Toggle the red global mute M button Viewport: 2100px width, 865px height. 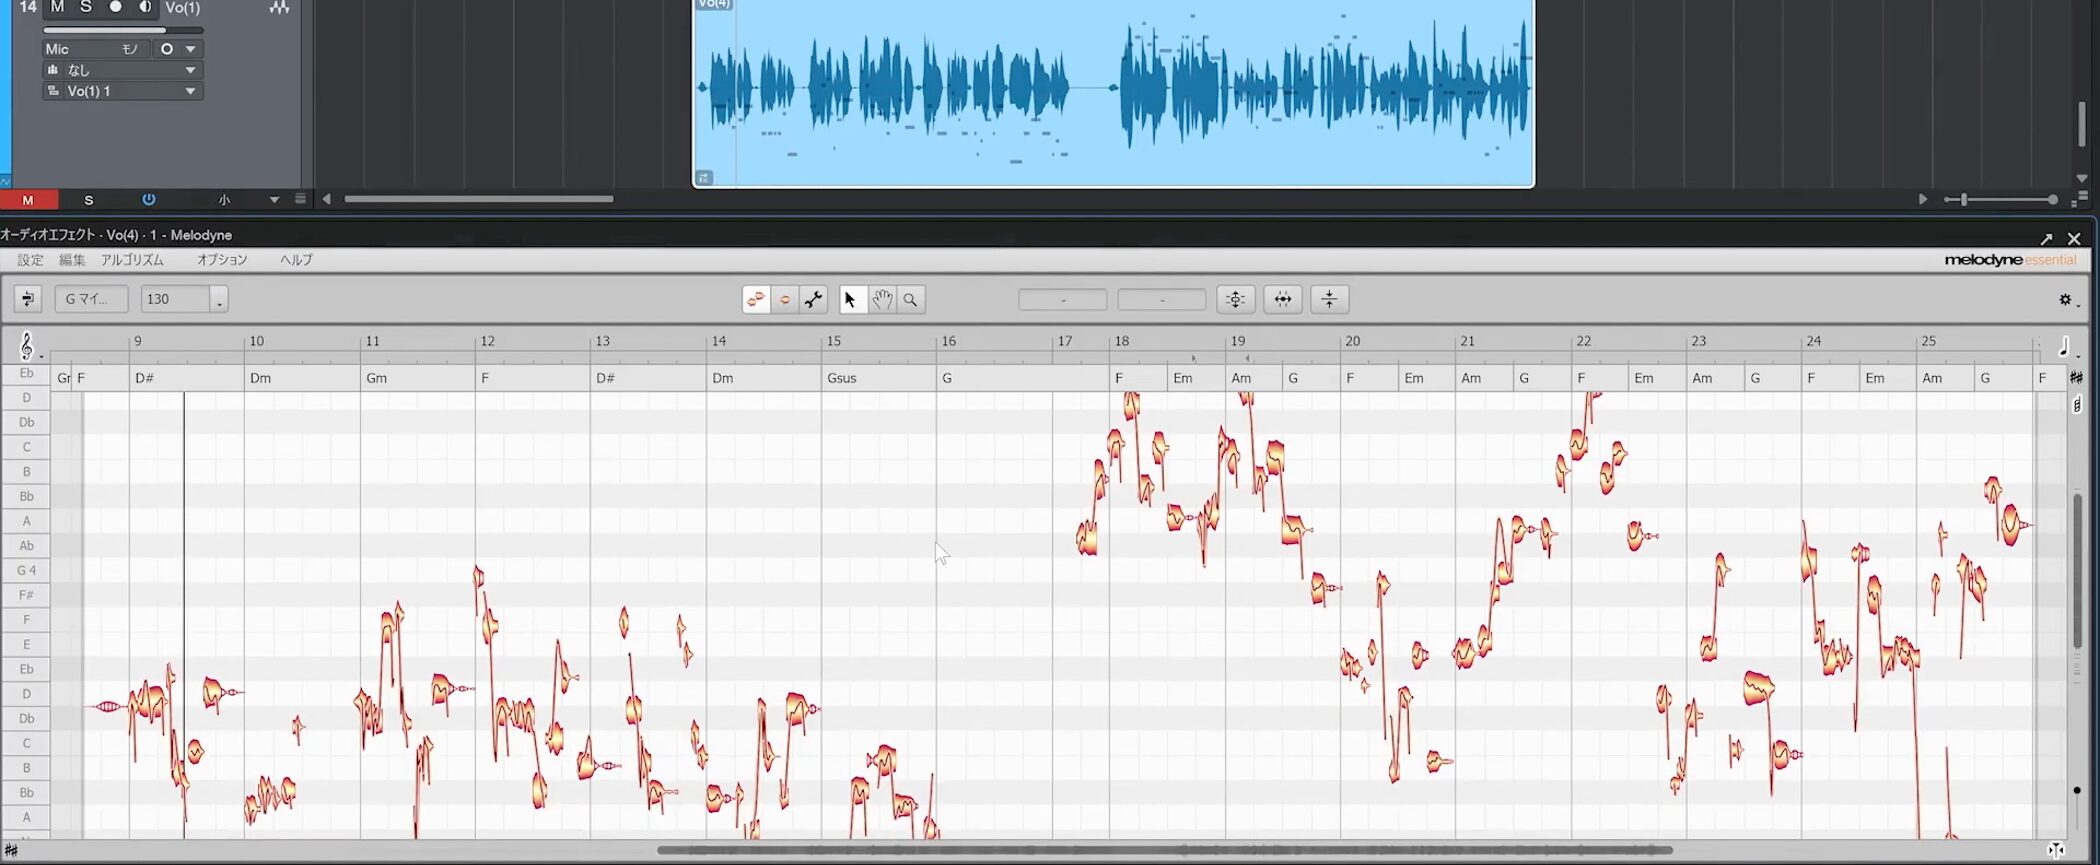(x=28, y=200)
